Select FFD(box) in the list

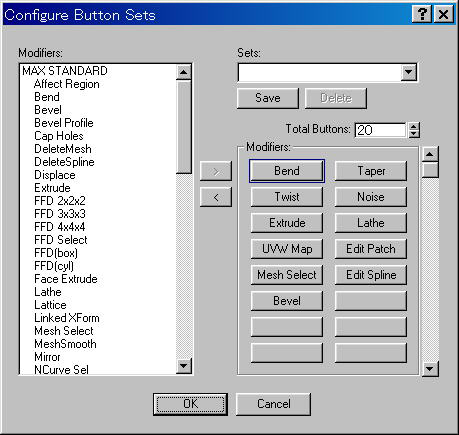pyautogui.click(x=56, y=253)
